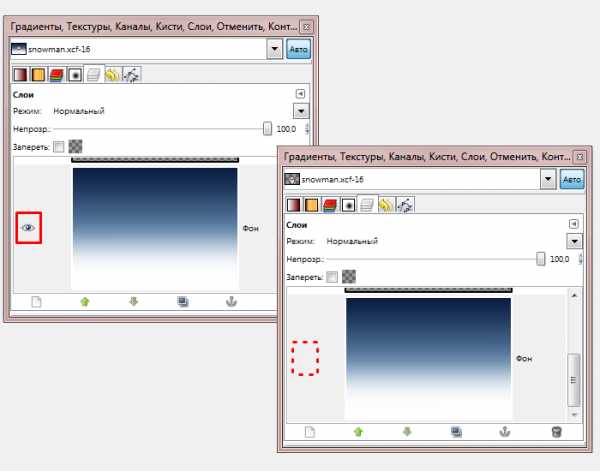Screen dimensions: 600x471
Task: Click scrollbar up arrow in front window
Action: pos(574,295)
